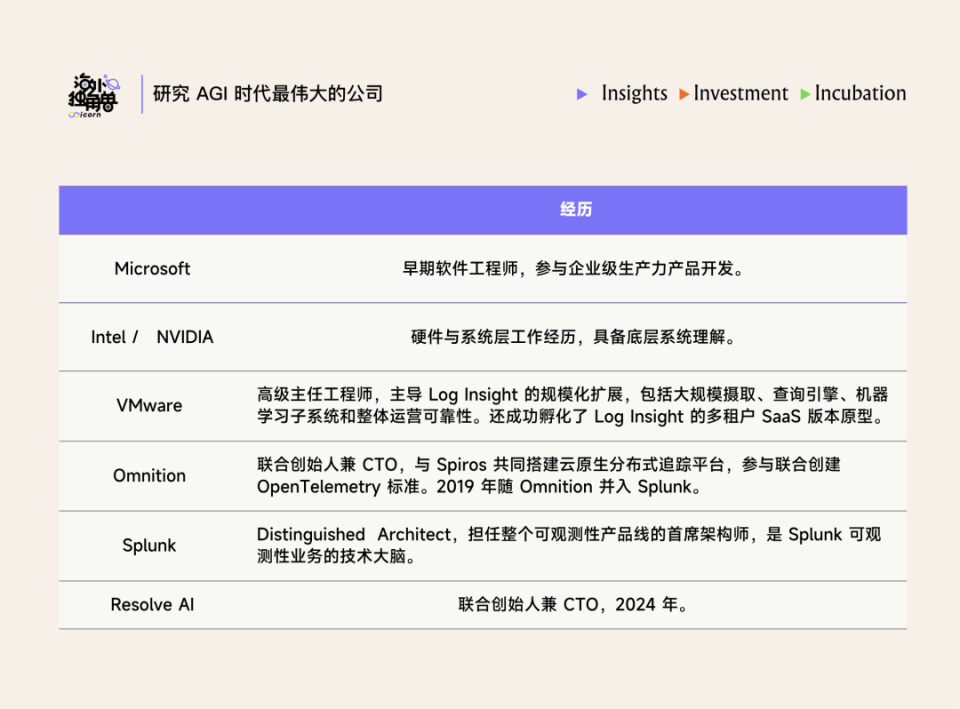Click the description 早期软件工程师，参与企业级生产力产品开发
The width and height of the screenshot is (960, 709).
click(574, 269)
